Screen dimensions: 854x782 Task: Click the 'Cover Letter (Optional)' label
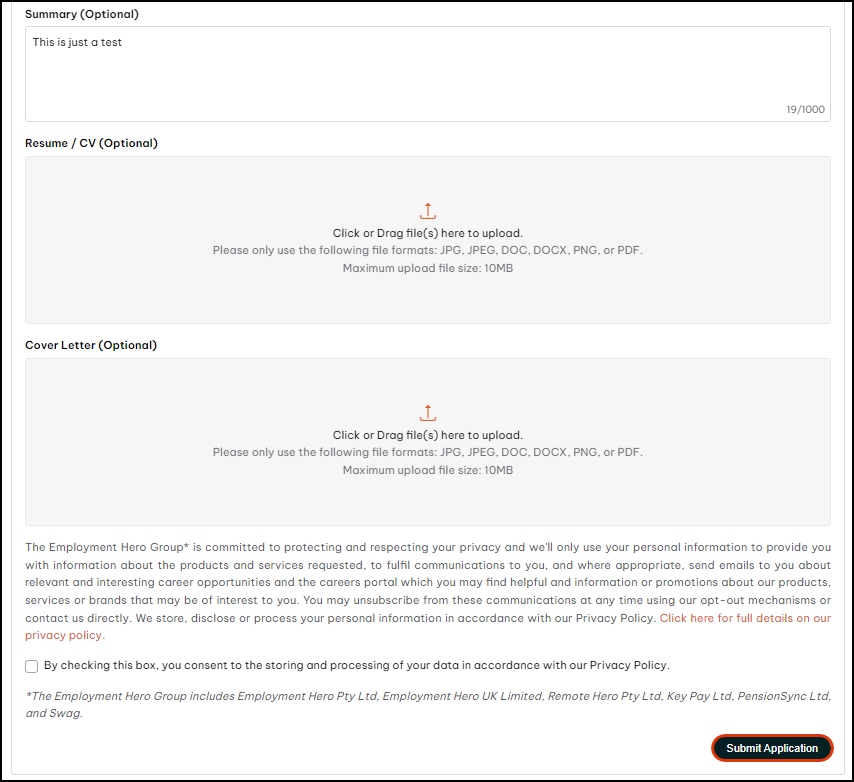click(91, 345)
